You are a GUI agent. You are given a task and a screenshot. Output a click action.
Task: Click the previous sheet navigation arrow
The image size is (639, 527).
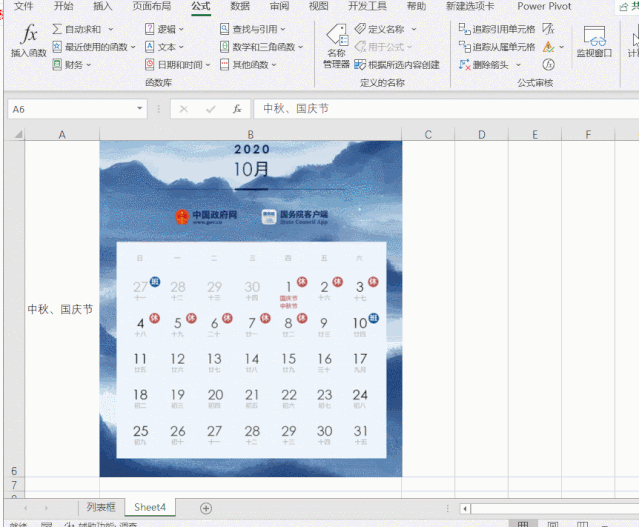(x=26, y=508)
